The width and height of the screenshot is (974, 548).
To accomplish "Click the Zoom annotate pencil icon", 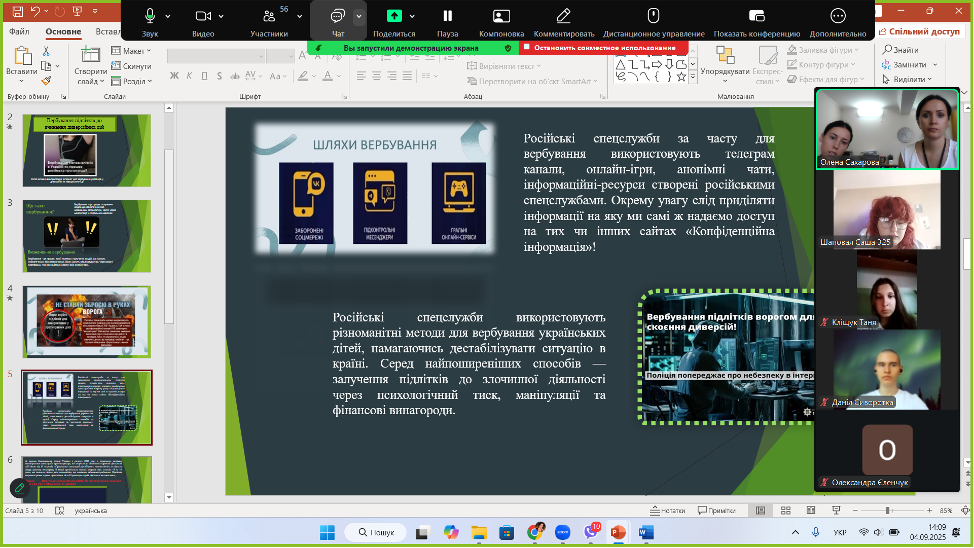I will point(563,17).
